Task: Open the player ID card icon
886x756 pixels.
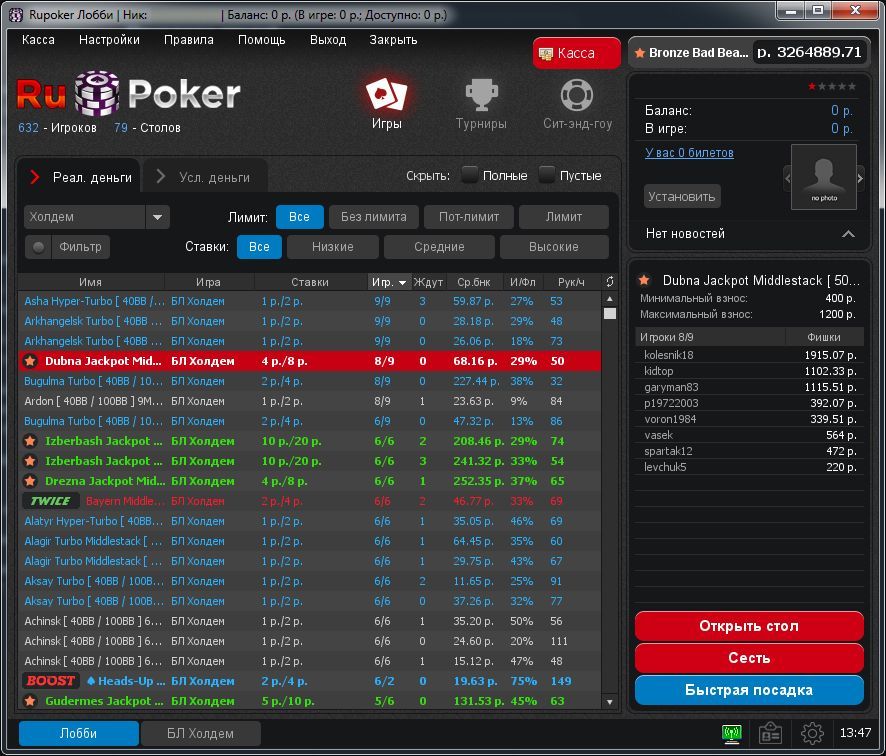Action: 769,734
